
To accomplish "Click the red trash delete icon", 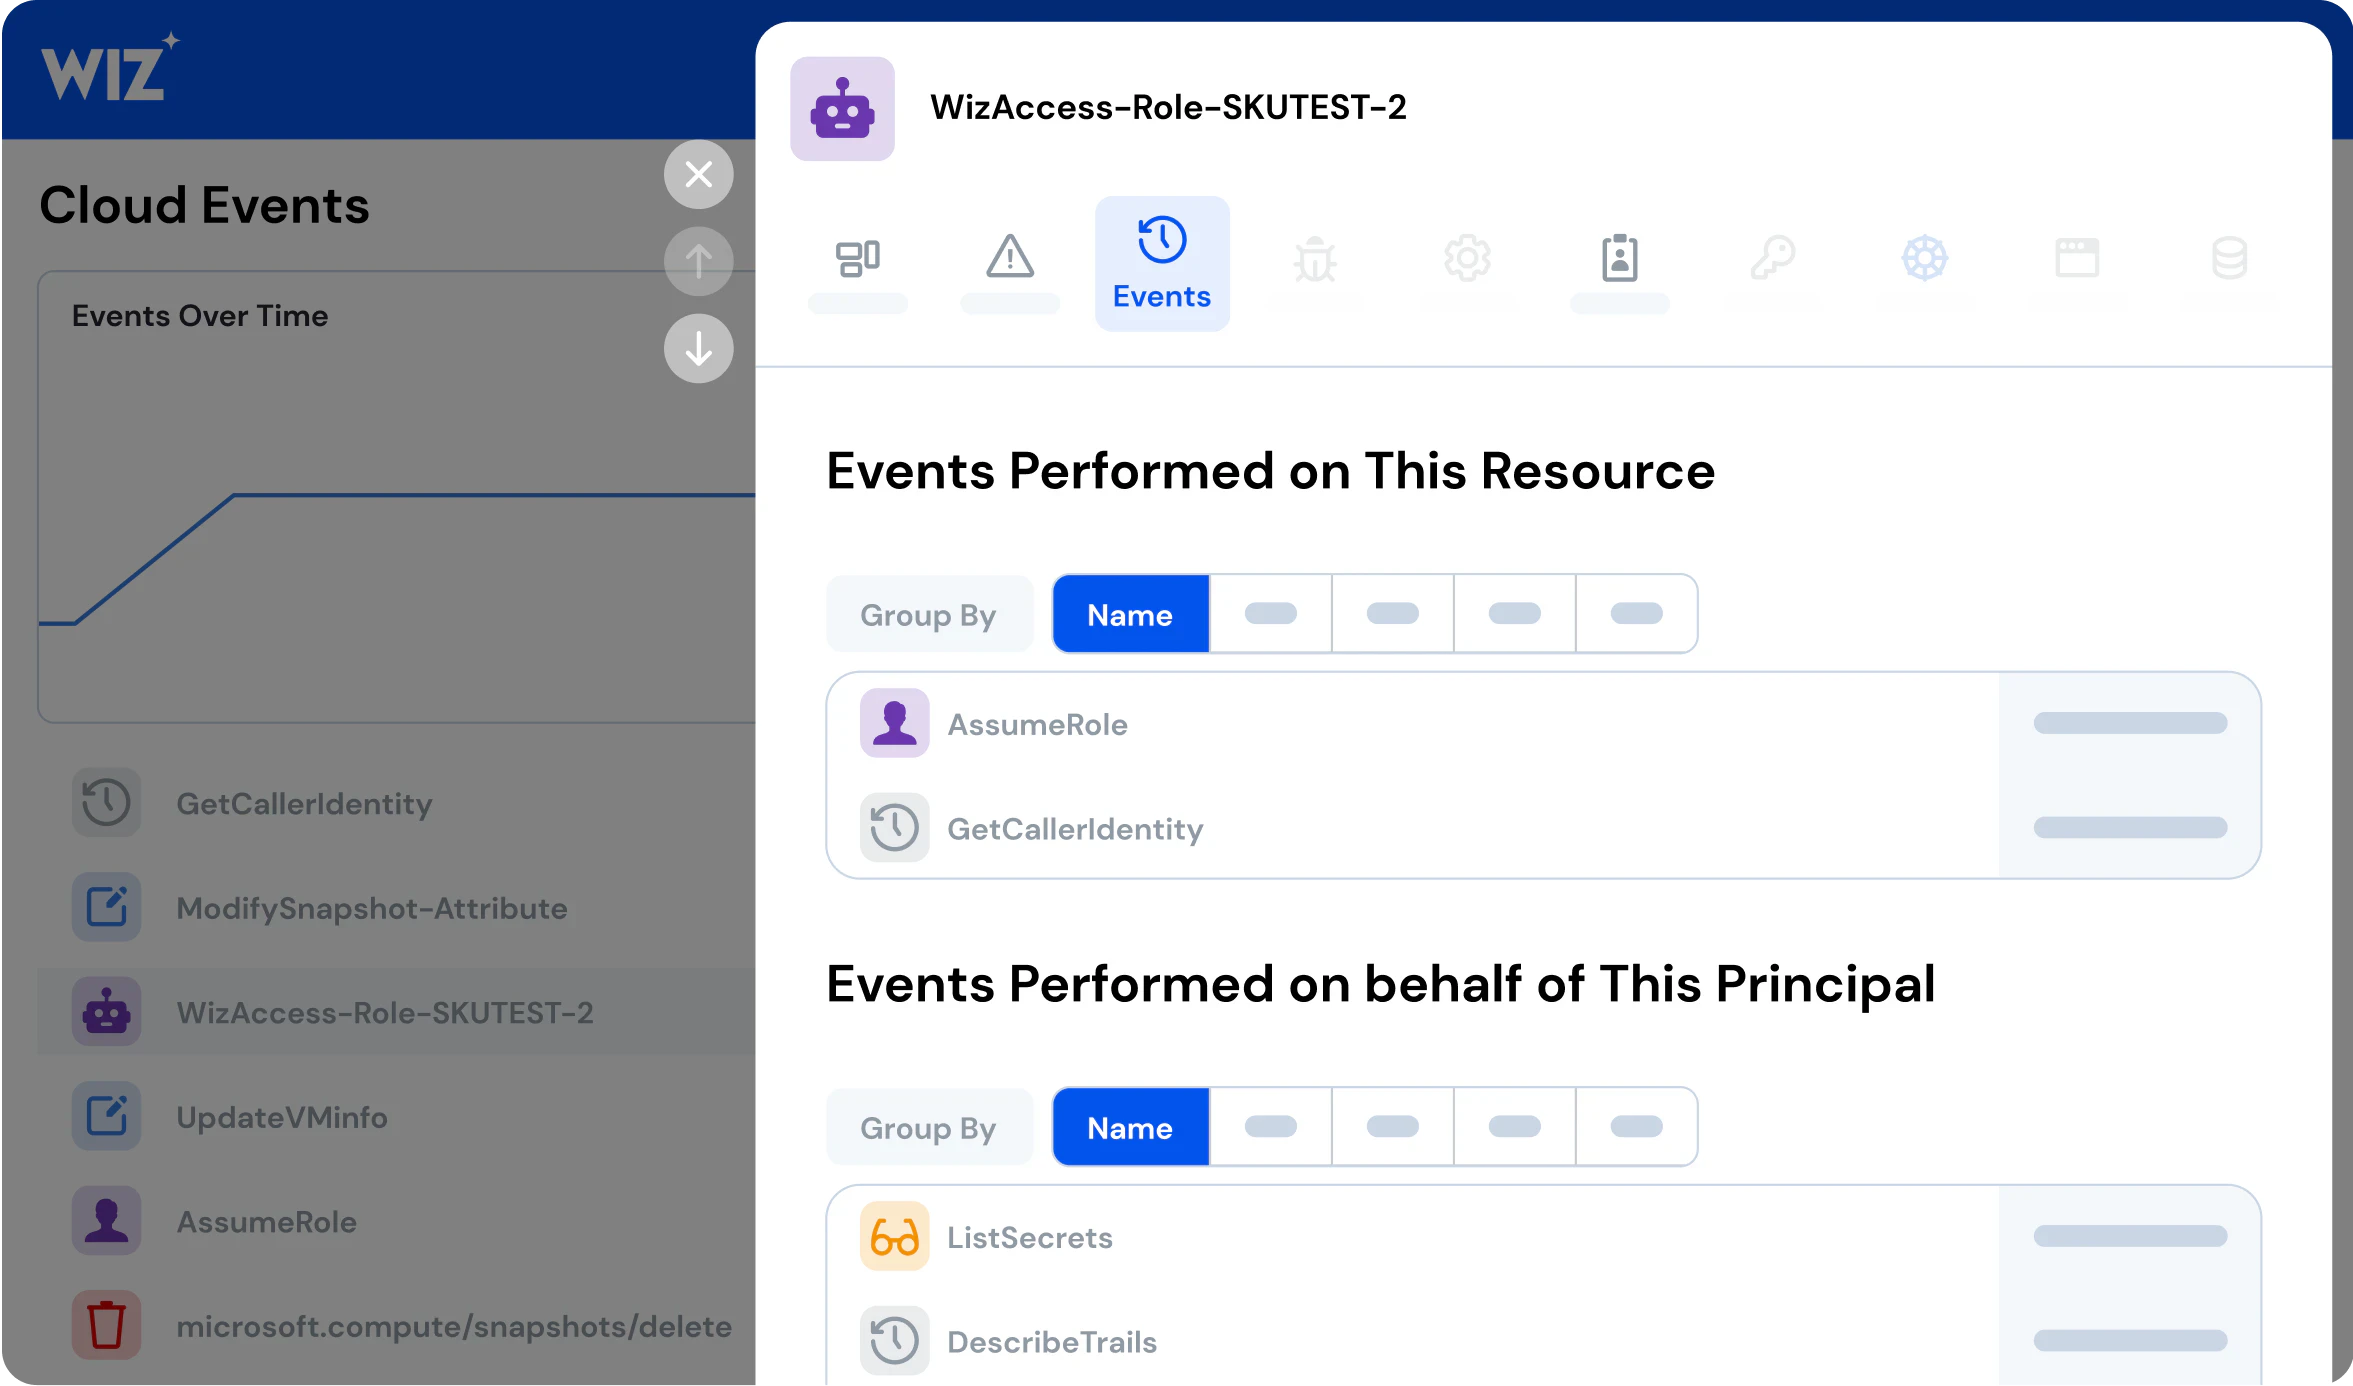I will pos(106,1325).
